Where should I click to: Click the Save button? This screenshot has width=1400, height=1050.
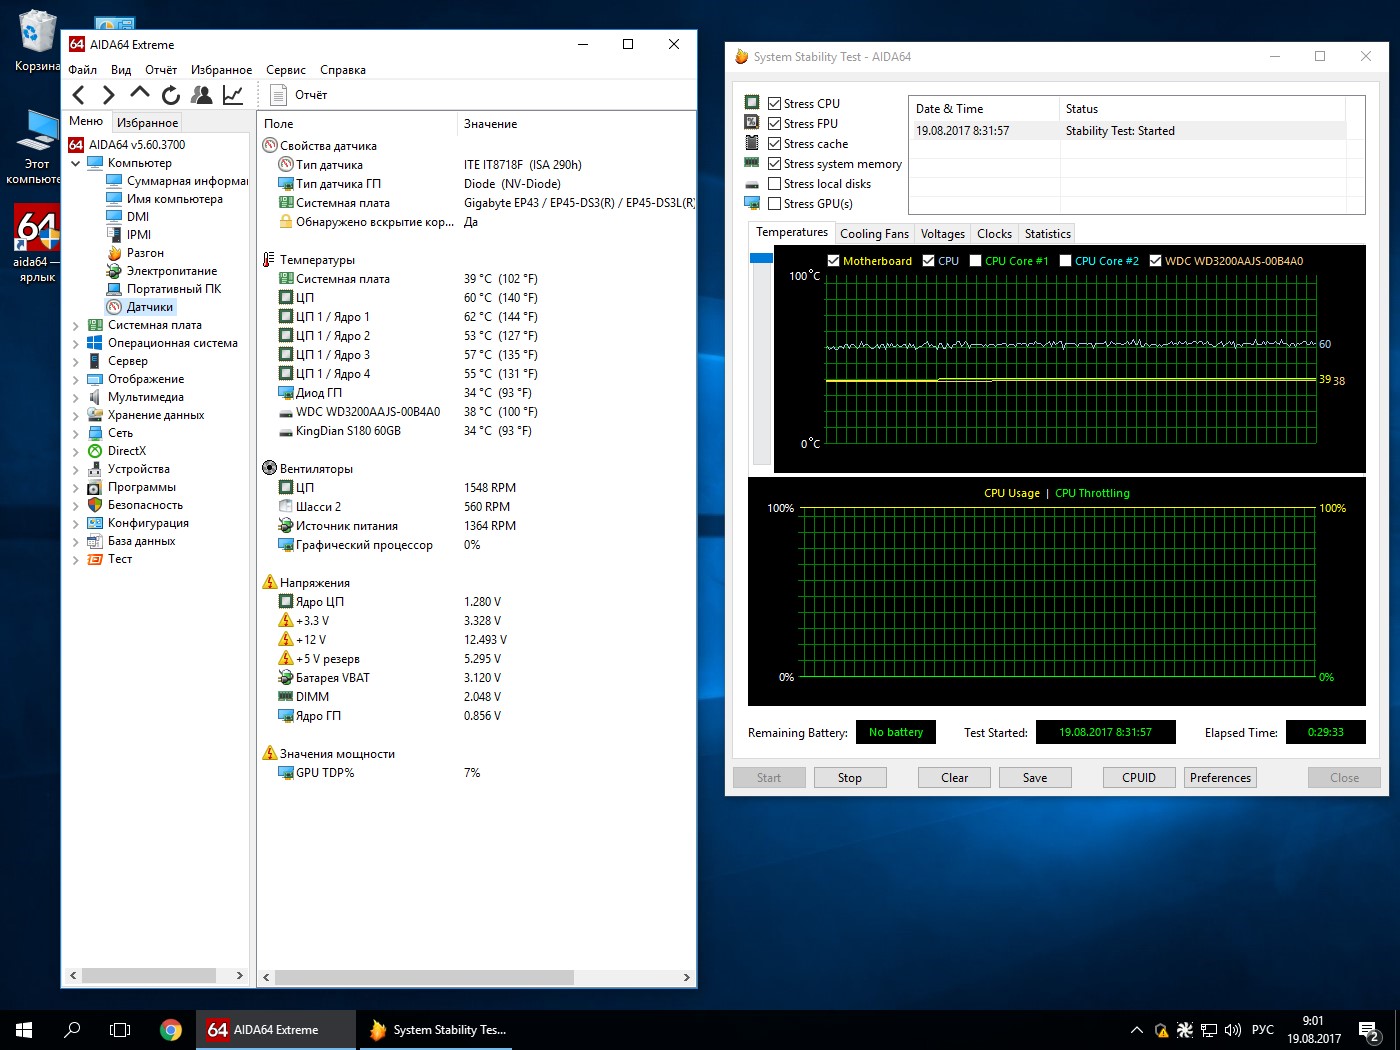pyautogui.click(x=1035, y=778)
